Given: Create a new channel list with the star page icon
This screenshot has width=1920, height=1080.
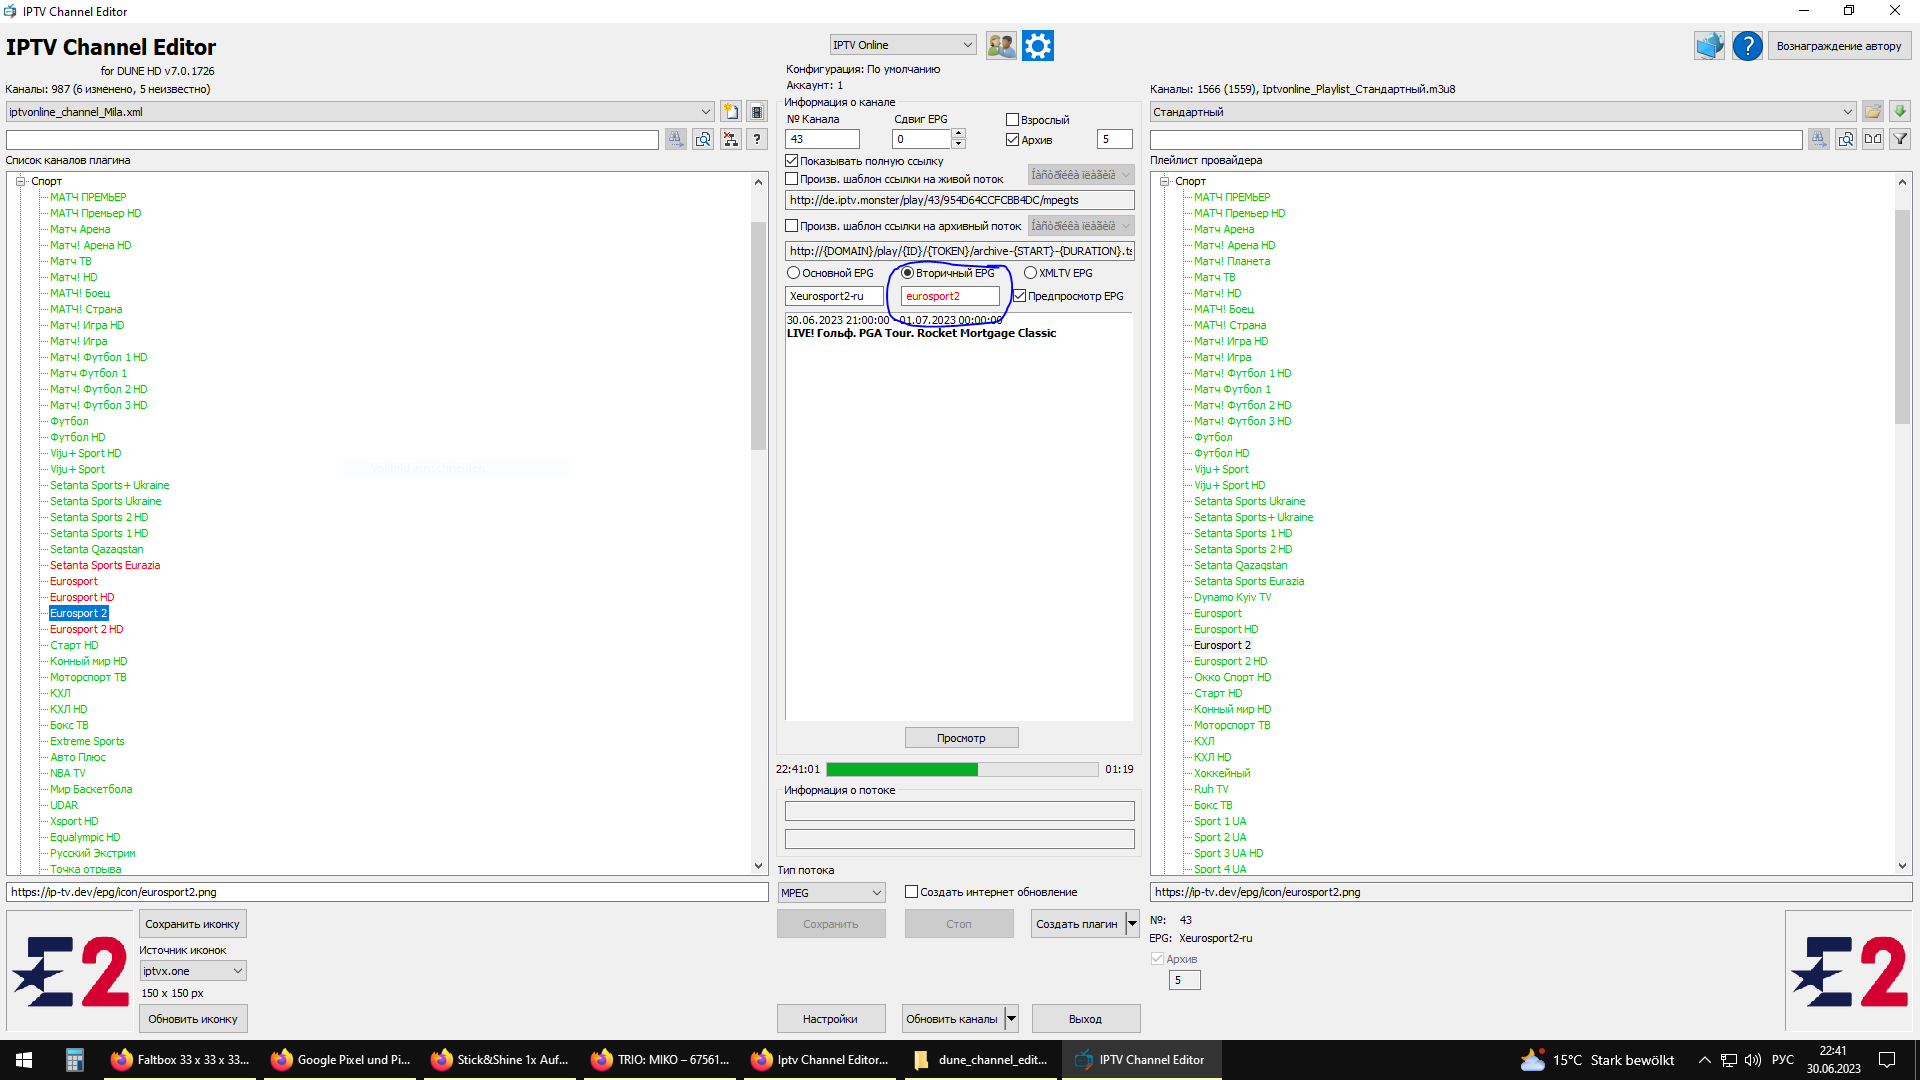Looking at the screenshot, I should pos(731,112).
